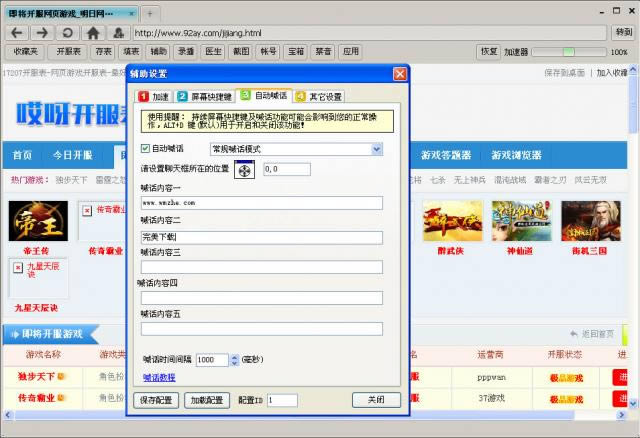Click the 收藏夹 toolbar button
Viewport: 640px width, 438px height.
[x=26, y=51]
